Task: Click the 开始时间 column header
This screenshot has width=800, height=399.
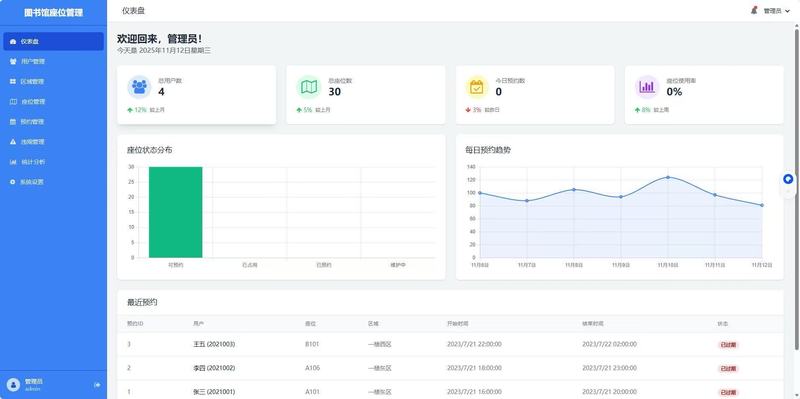Action: (x=458, y=323)
